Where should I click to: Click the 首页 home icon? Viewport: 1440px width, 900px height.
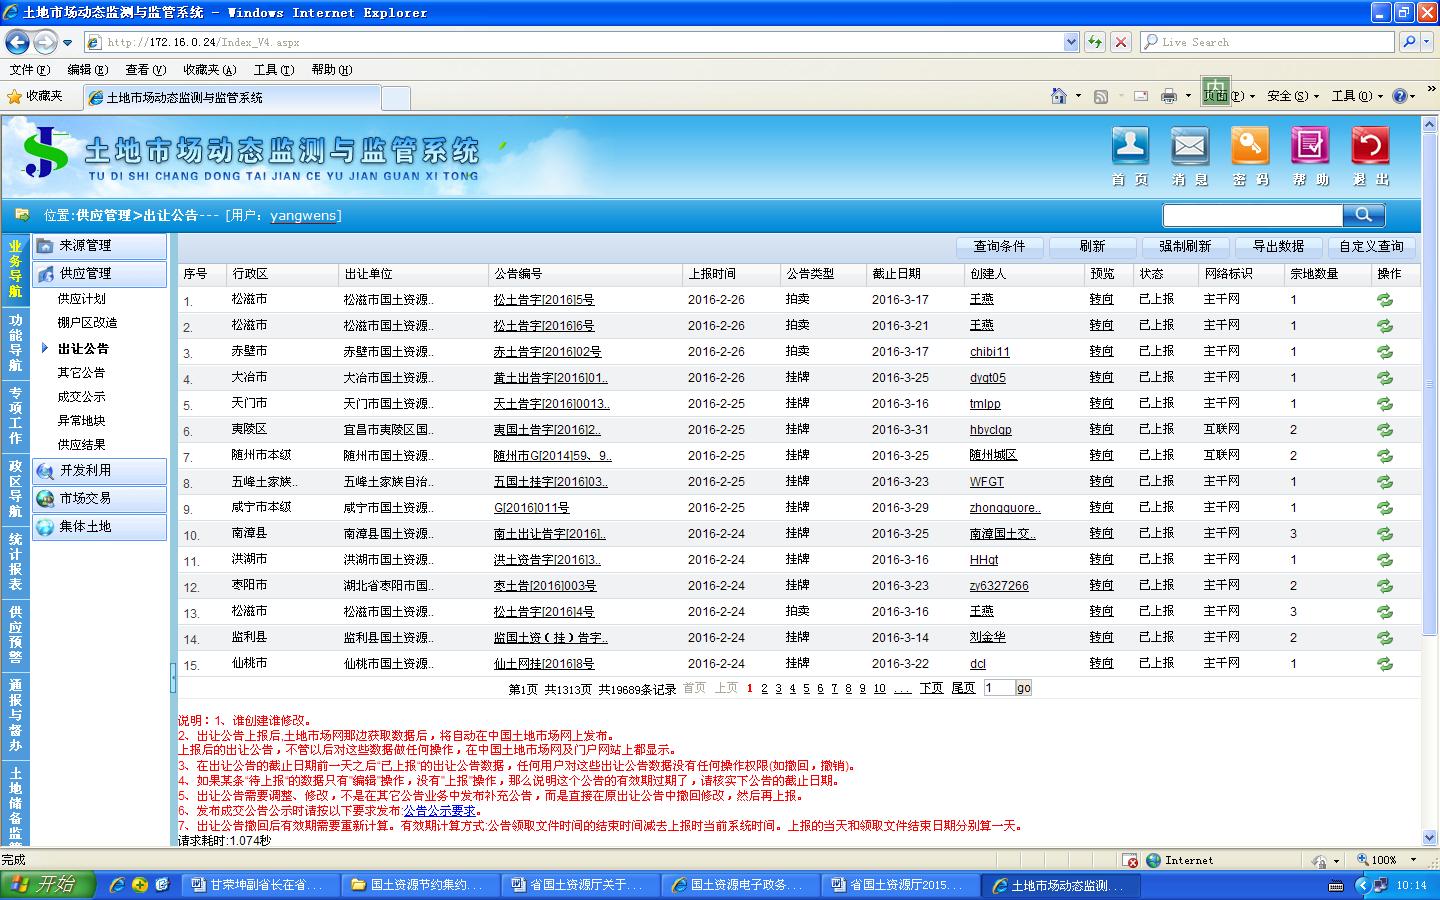1130,147
